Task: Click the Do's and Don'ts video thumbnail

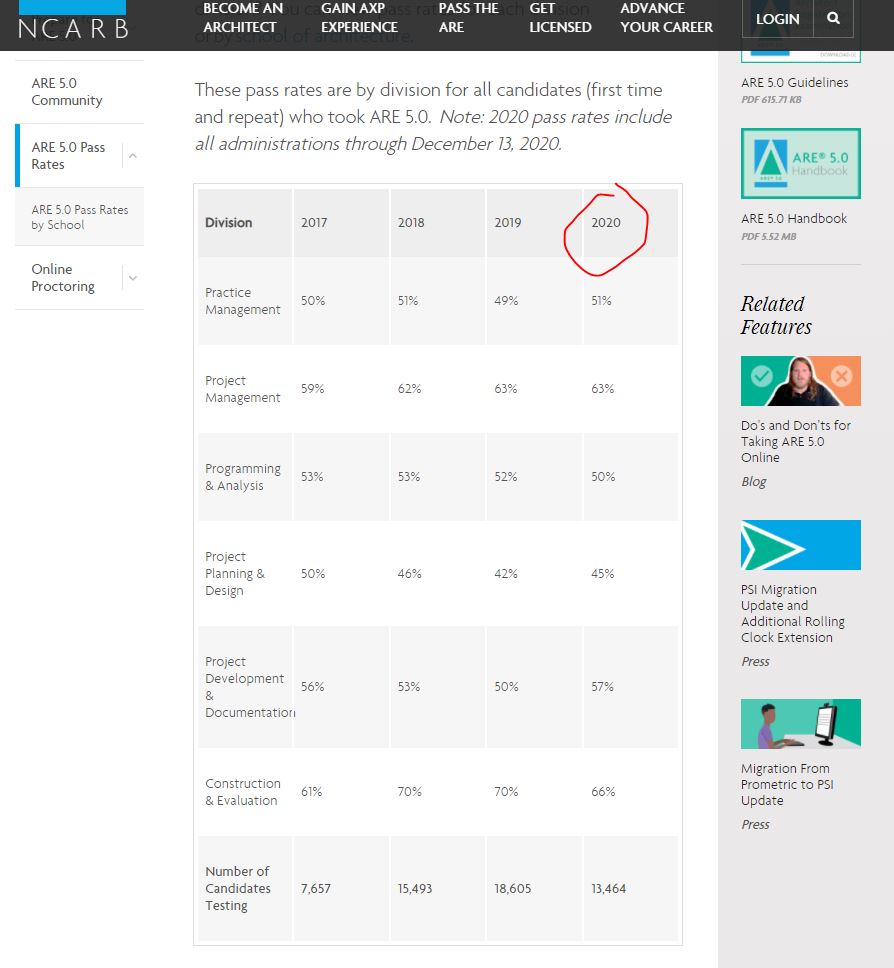Action: pyautogui.click(x=801, y=381)
